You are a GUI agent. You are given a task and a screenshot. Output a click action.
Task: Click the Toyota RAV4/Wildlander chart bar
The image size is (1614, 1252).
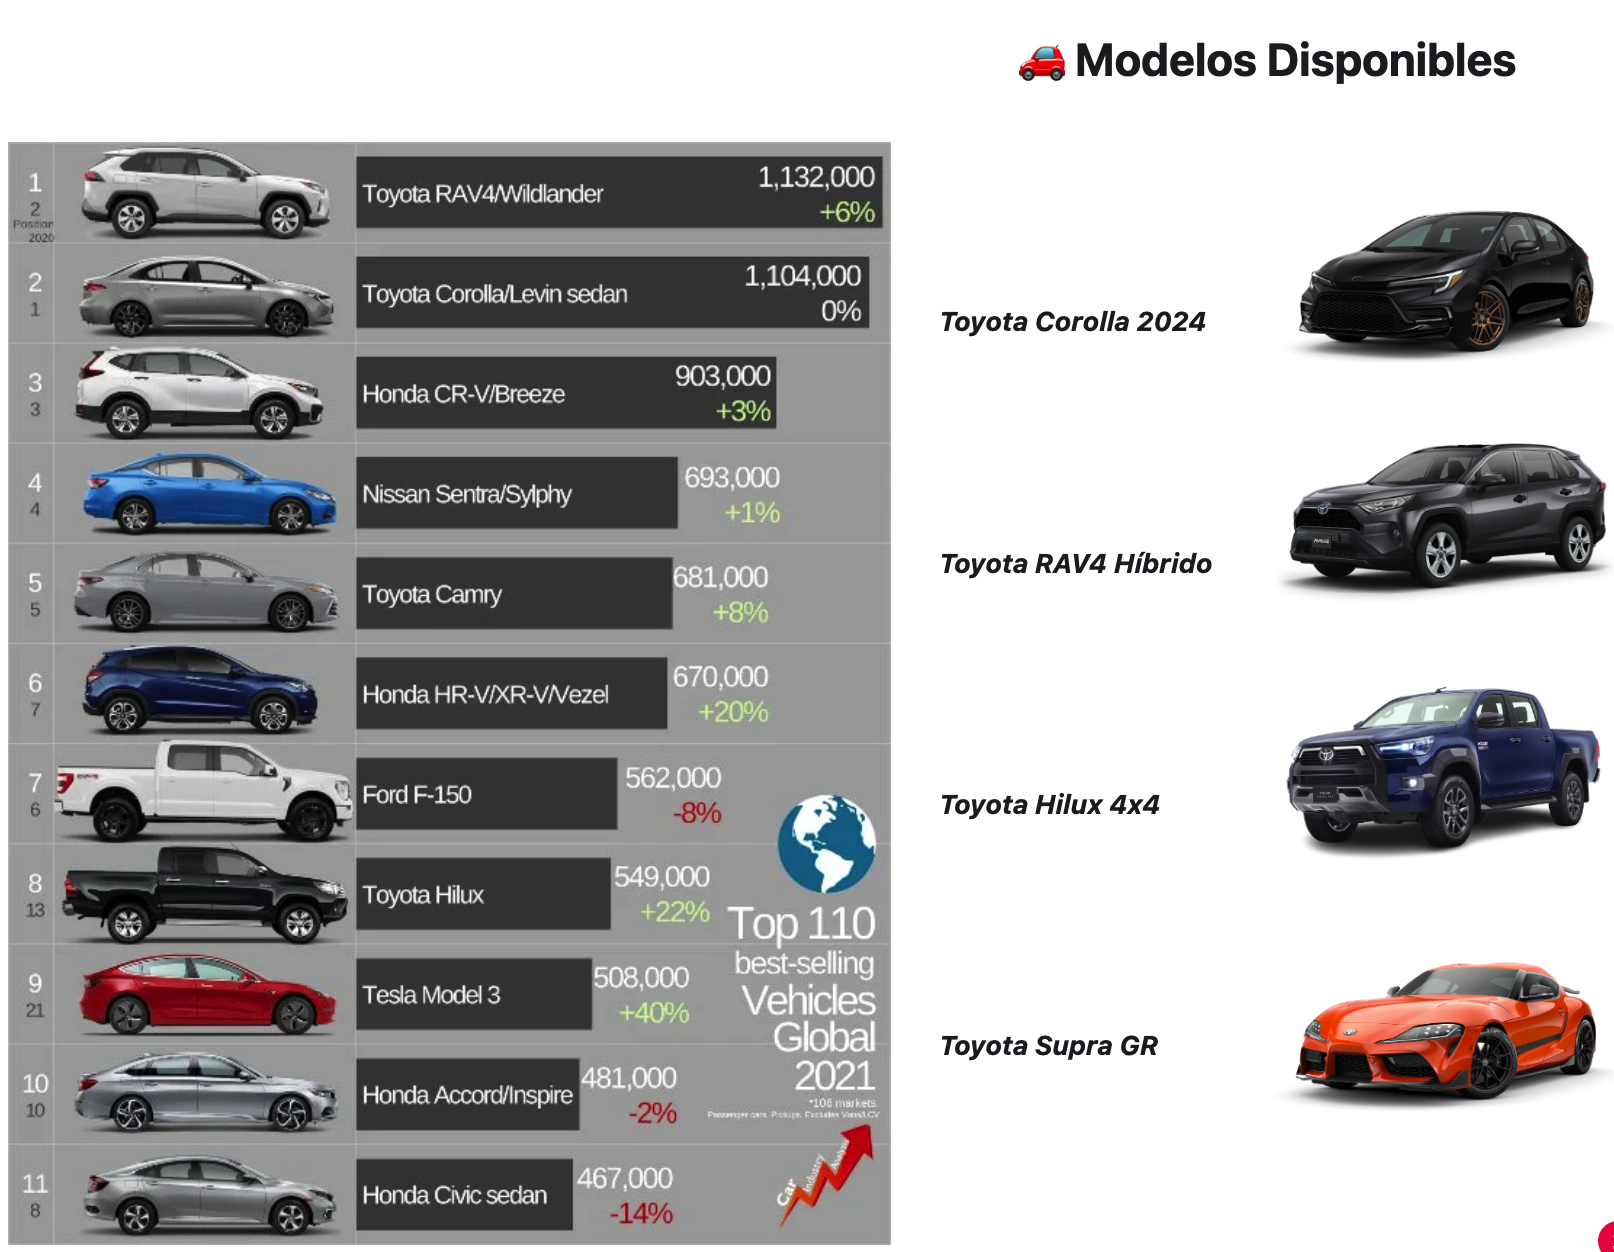click(x=618, y=193)
